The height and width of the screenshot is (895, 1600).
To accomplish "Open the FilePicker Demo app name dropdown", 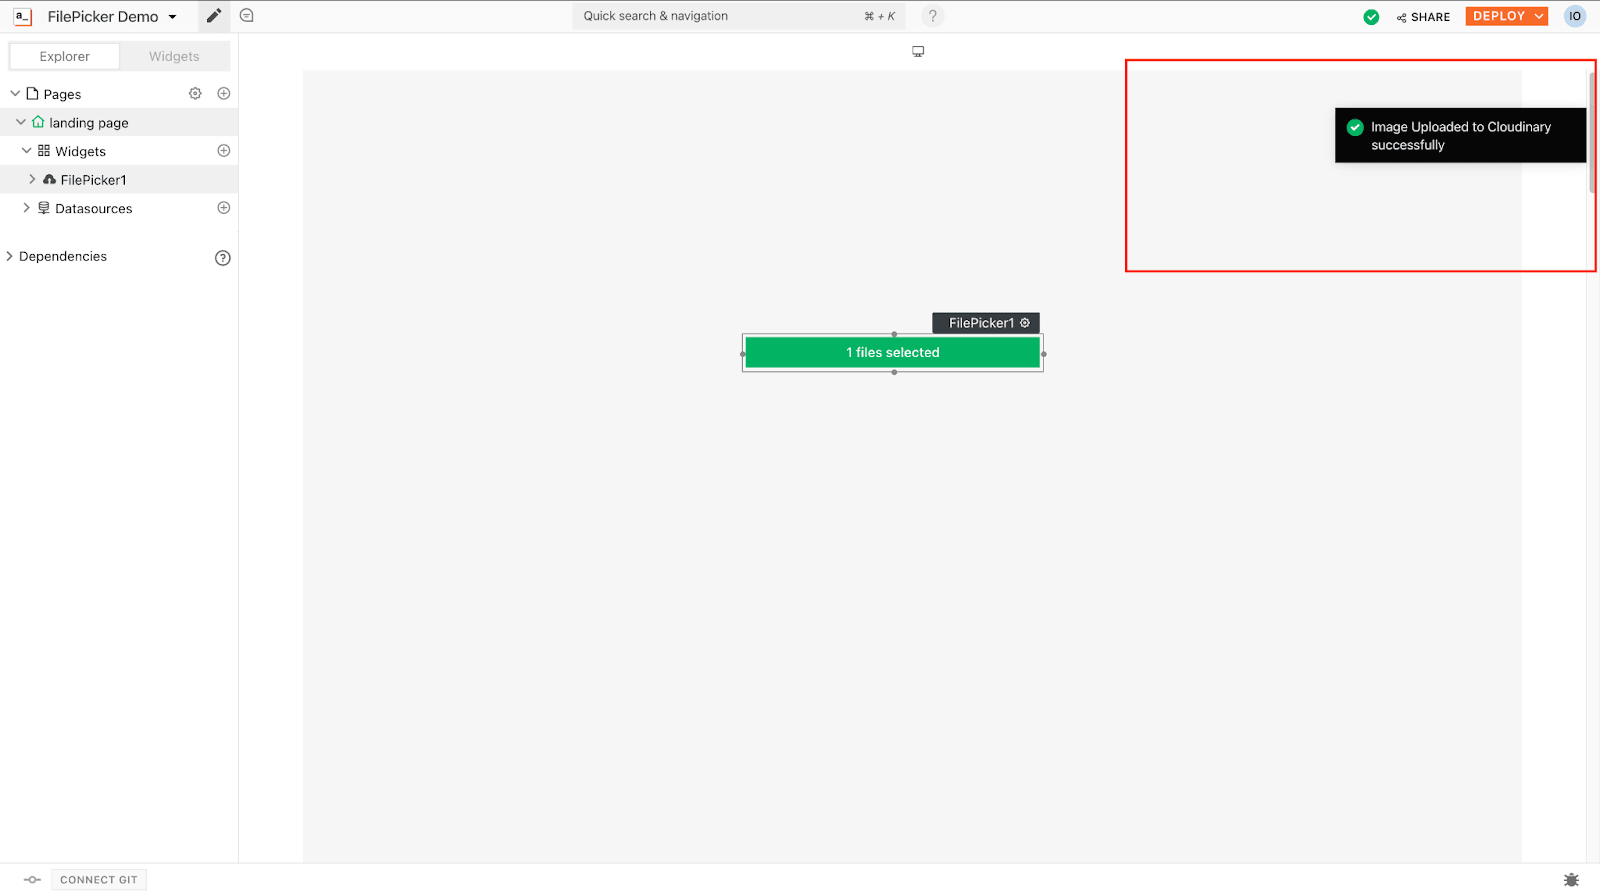I will pos(172,17).
